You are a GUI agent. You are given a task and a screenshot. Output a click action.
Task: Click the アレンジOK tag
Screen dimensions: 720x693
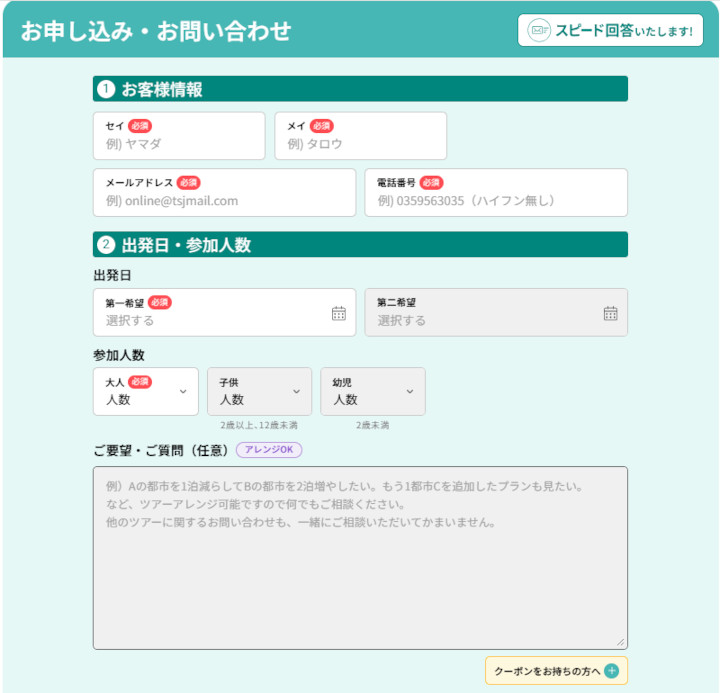(x=269, y=450)
